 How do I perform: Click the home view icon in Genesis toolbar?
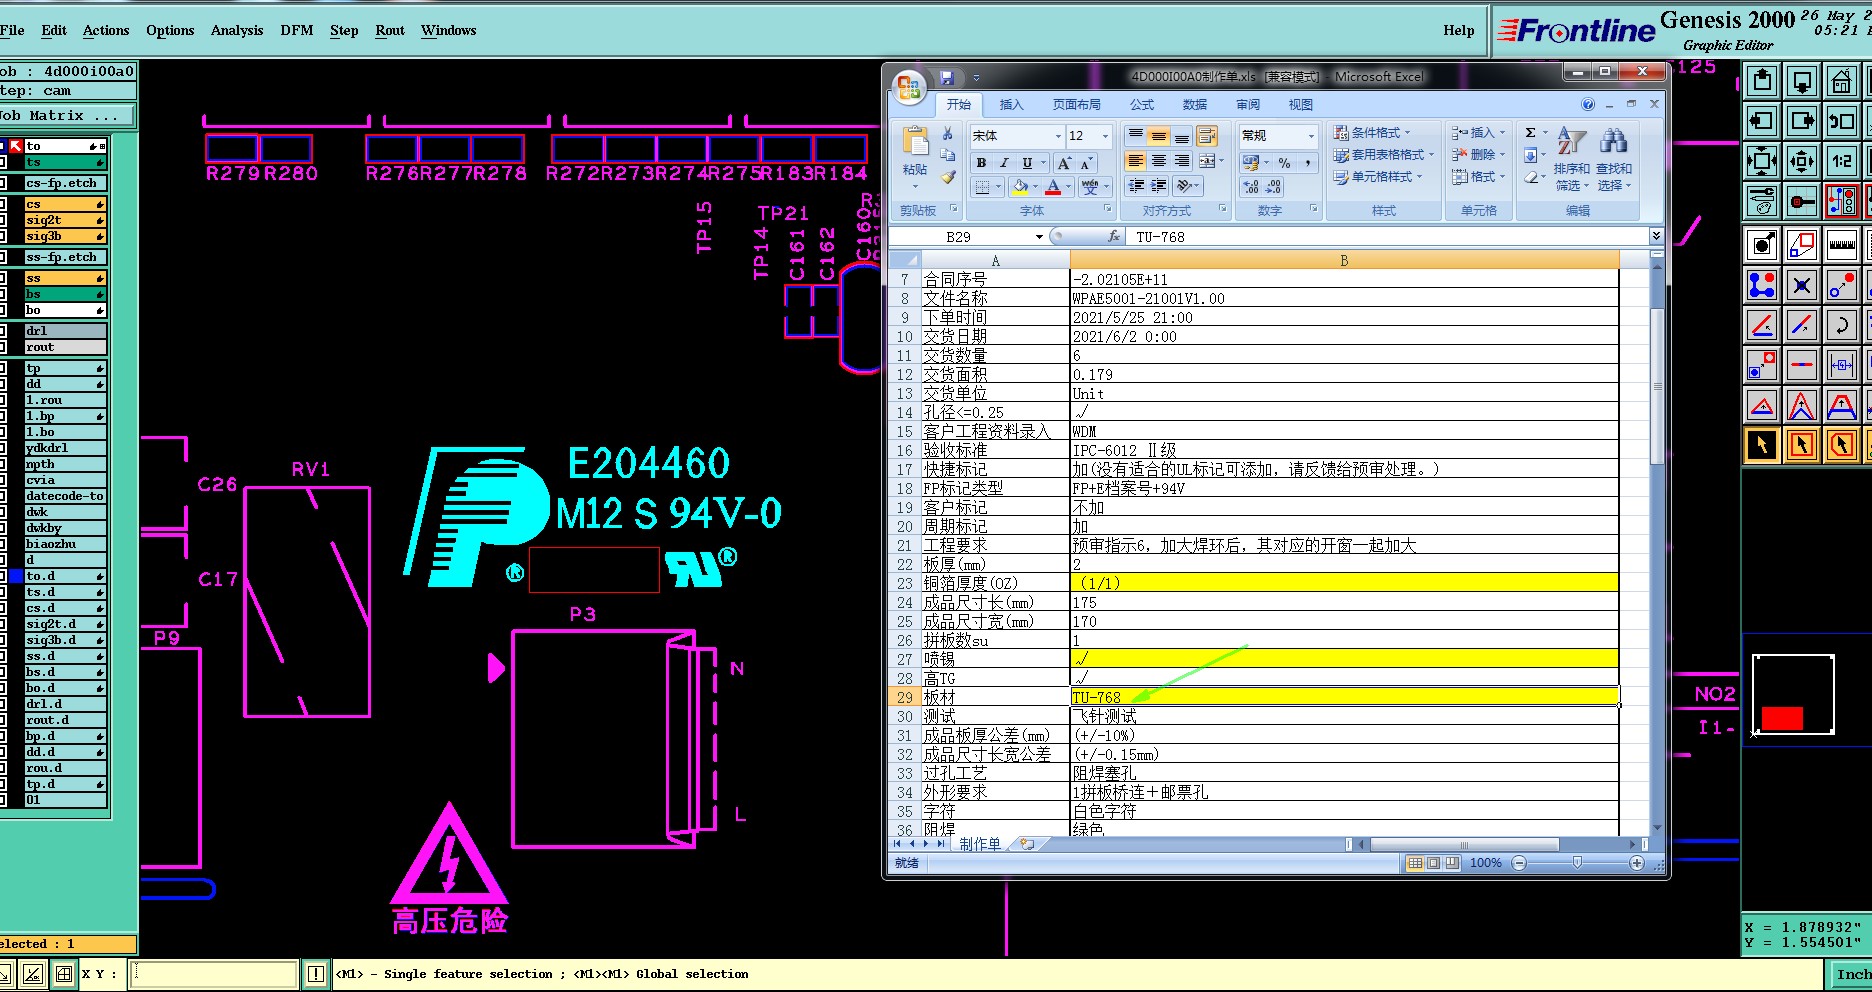click(1841, 81)
